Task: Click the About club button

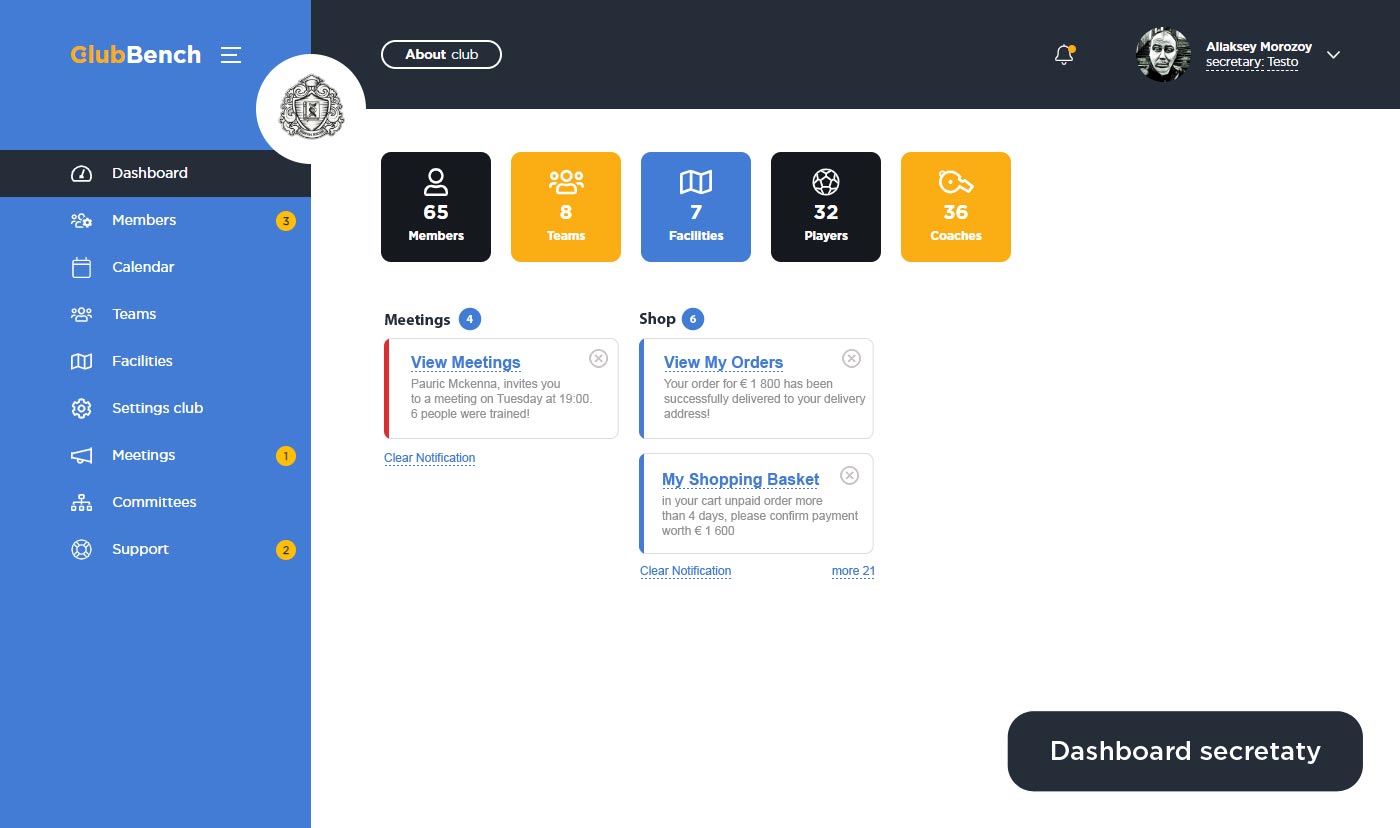Action: (x=441, y=55)
